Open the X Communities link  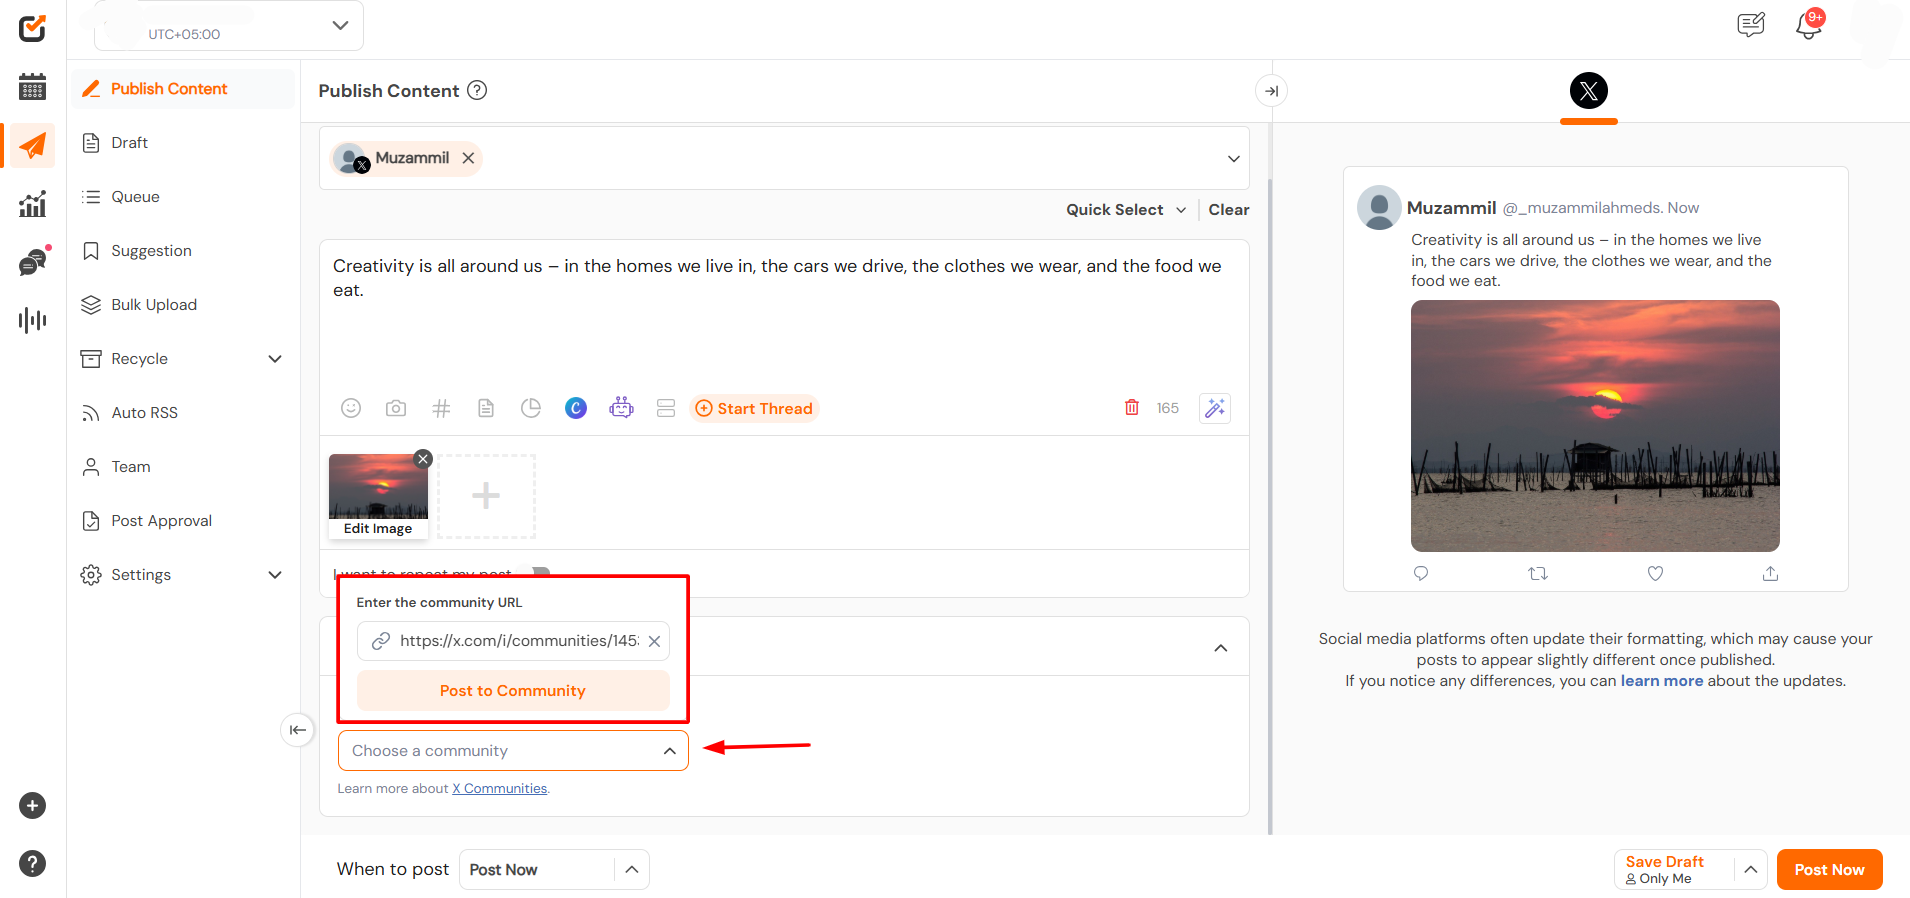click(x=500, y=789)
